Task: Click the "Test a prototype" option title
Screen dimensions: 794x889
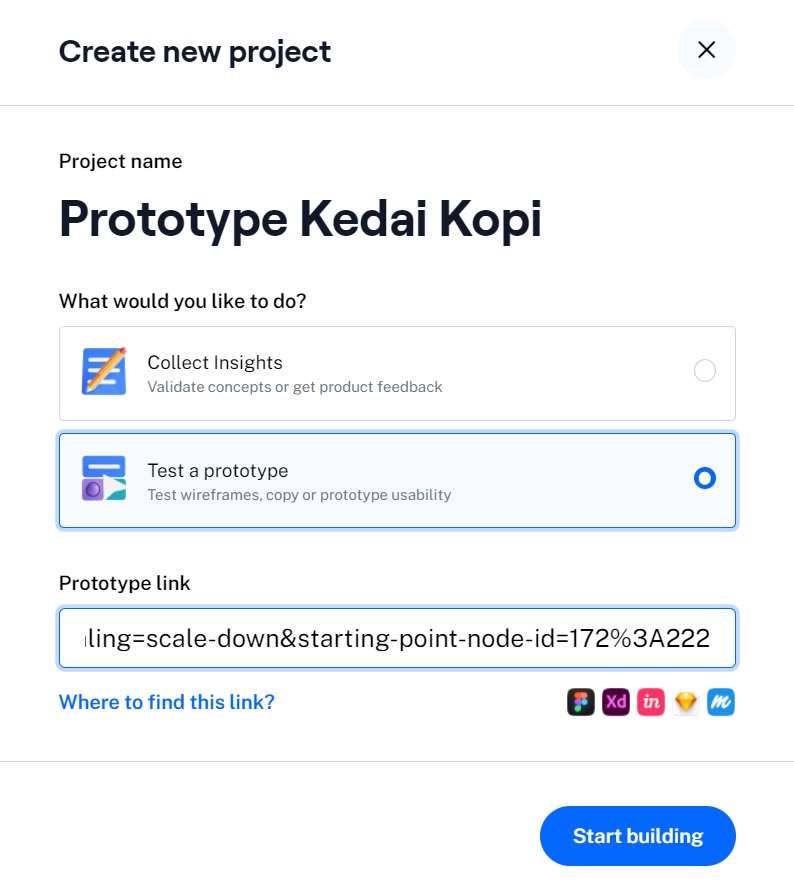Action: (x=218, y=470)
